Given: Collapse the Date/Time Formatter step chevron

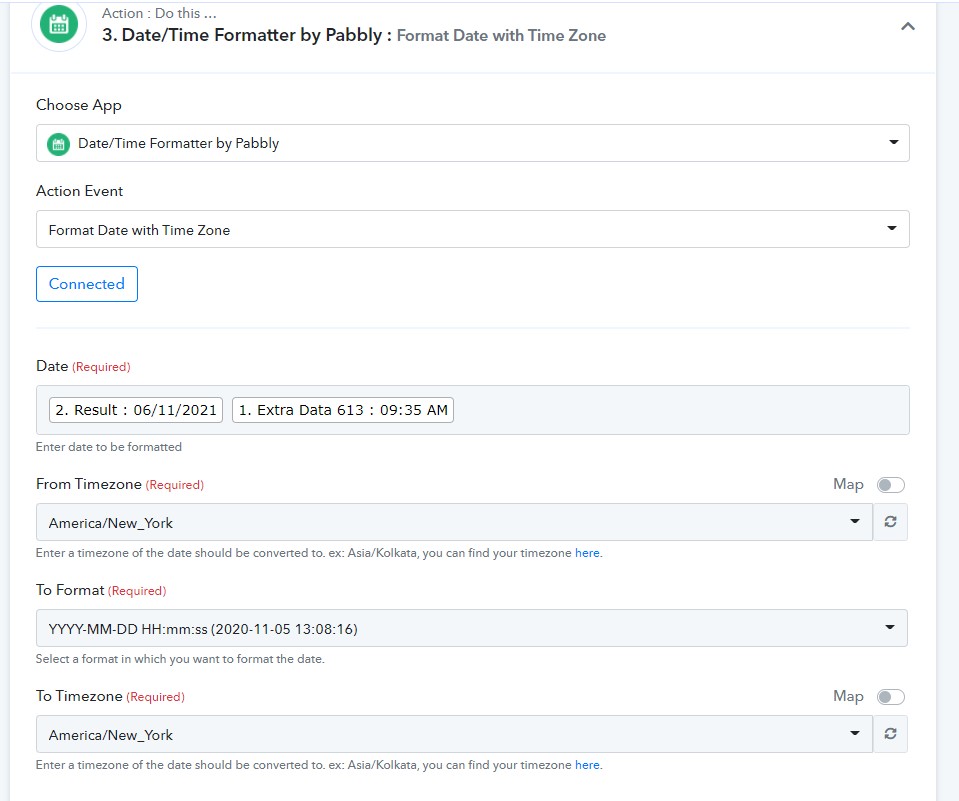Looking at the screenshot, I should click(x=907, y=27).
